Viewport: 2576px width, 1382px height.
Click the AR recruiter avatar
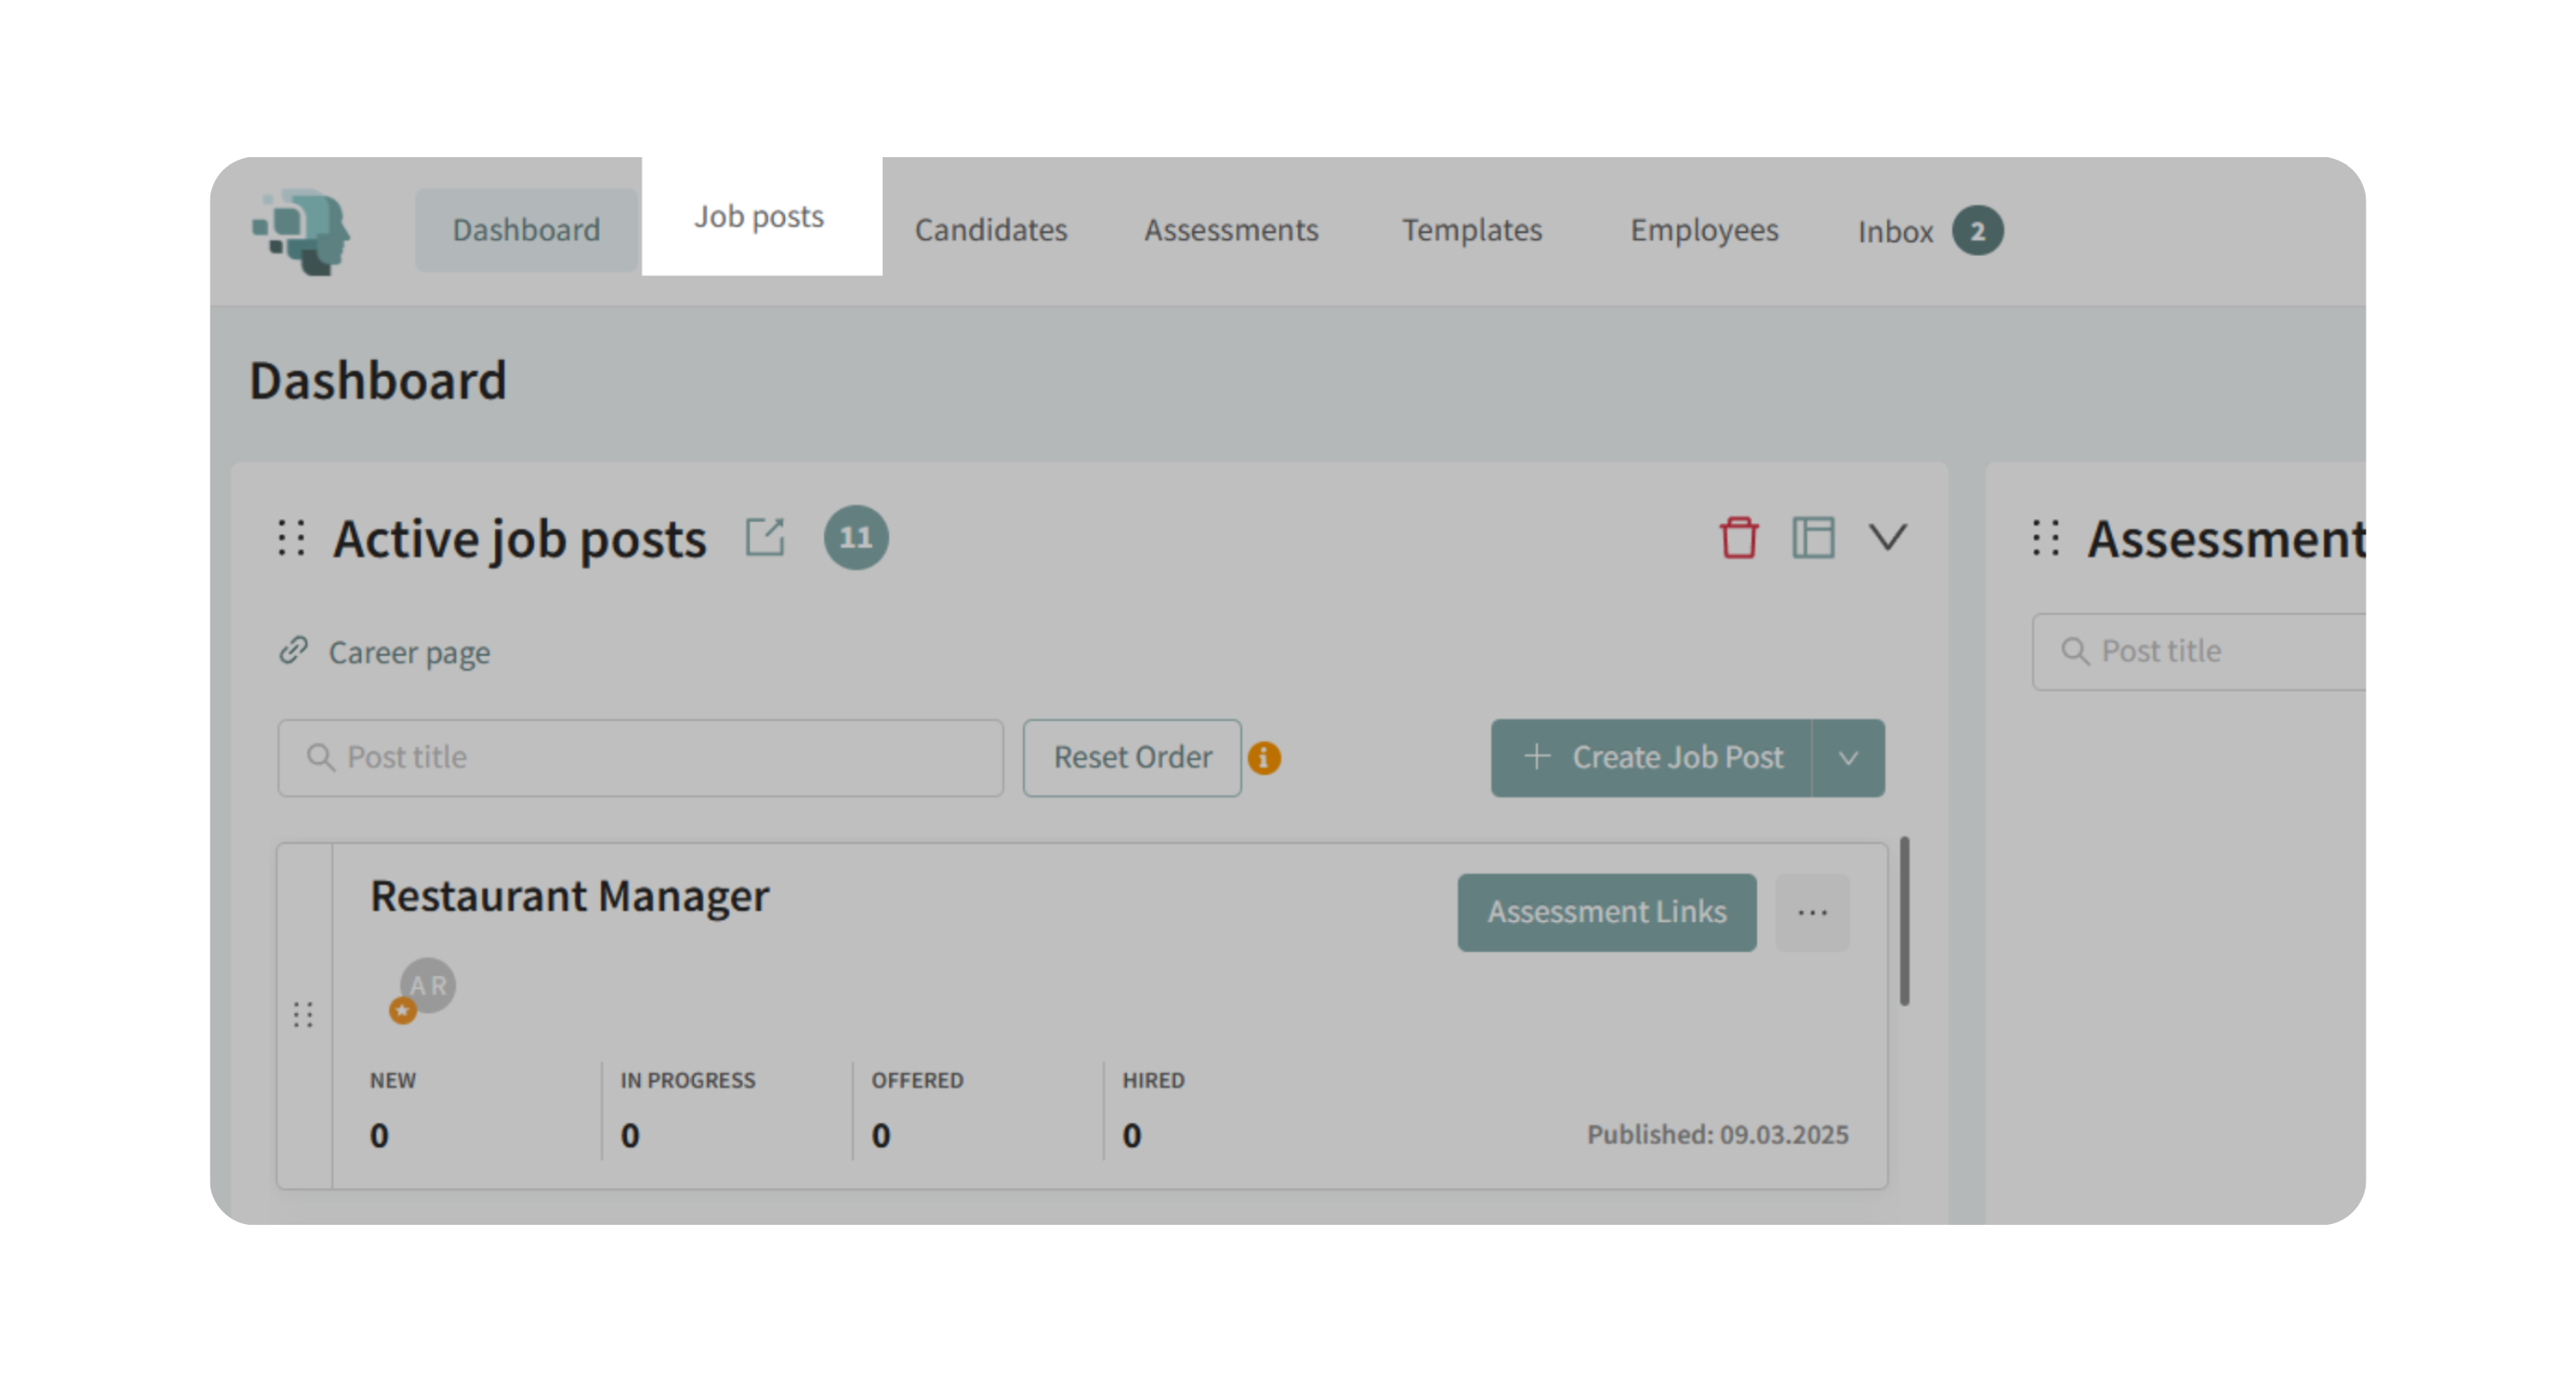coord(427,986)
